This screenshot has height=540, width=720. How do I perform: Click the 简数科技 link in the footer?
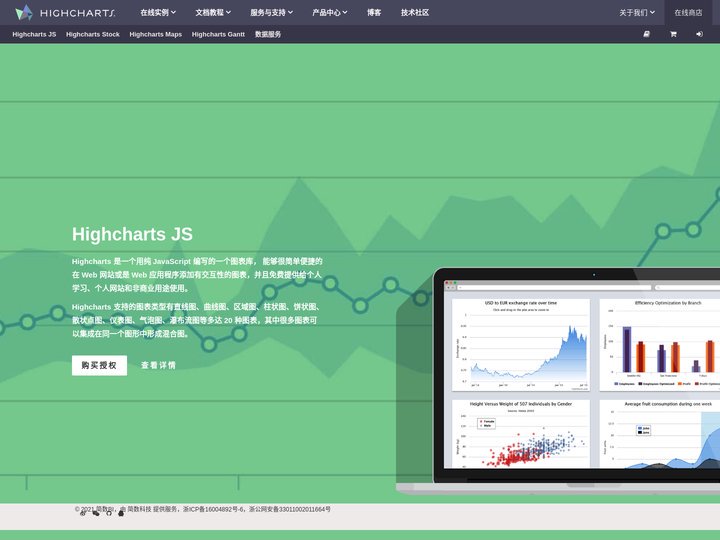(x=139, y=509)
